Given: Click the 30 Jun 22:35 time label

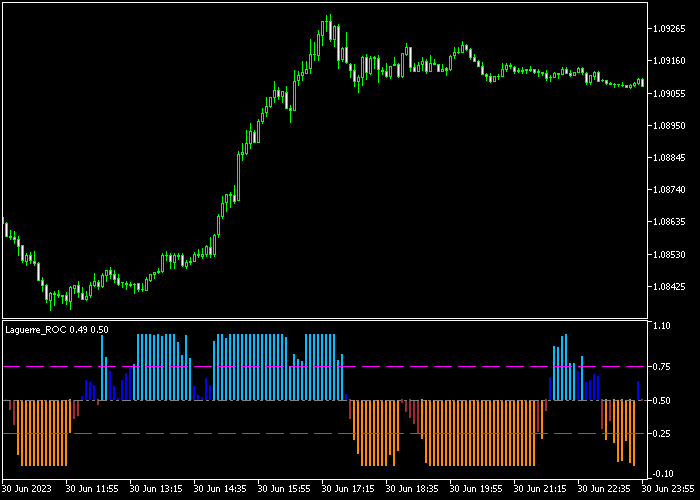Looking at the screenshot, I should point(604,488).
